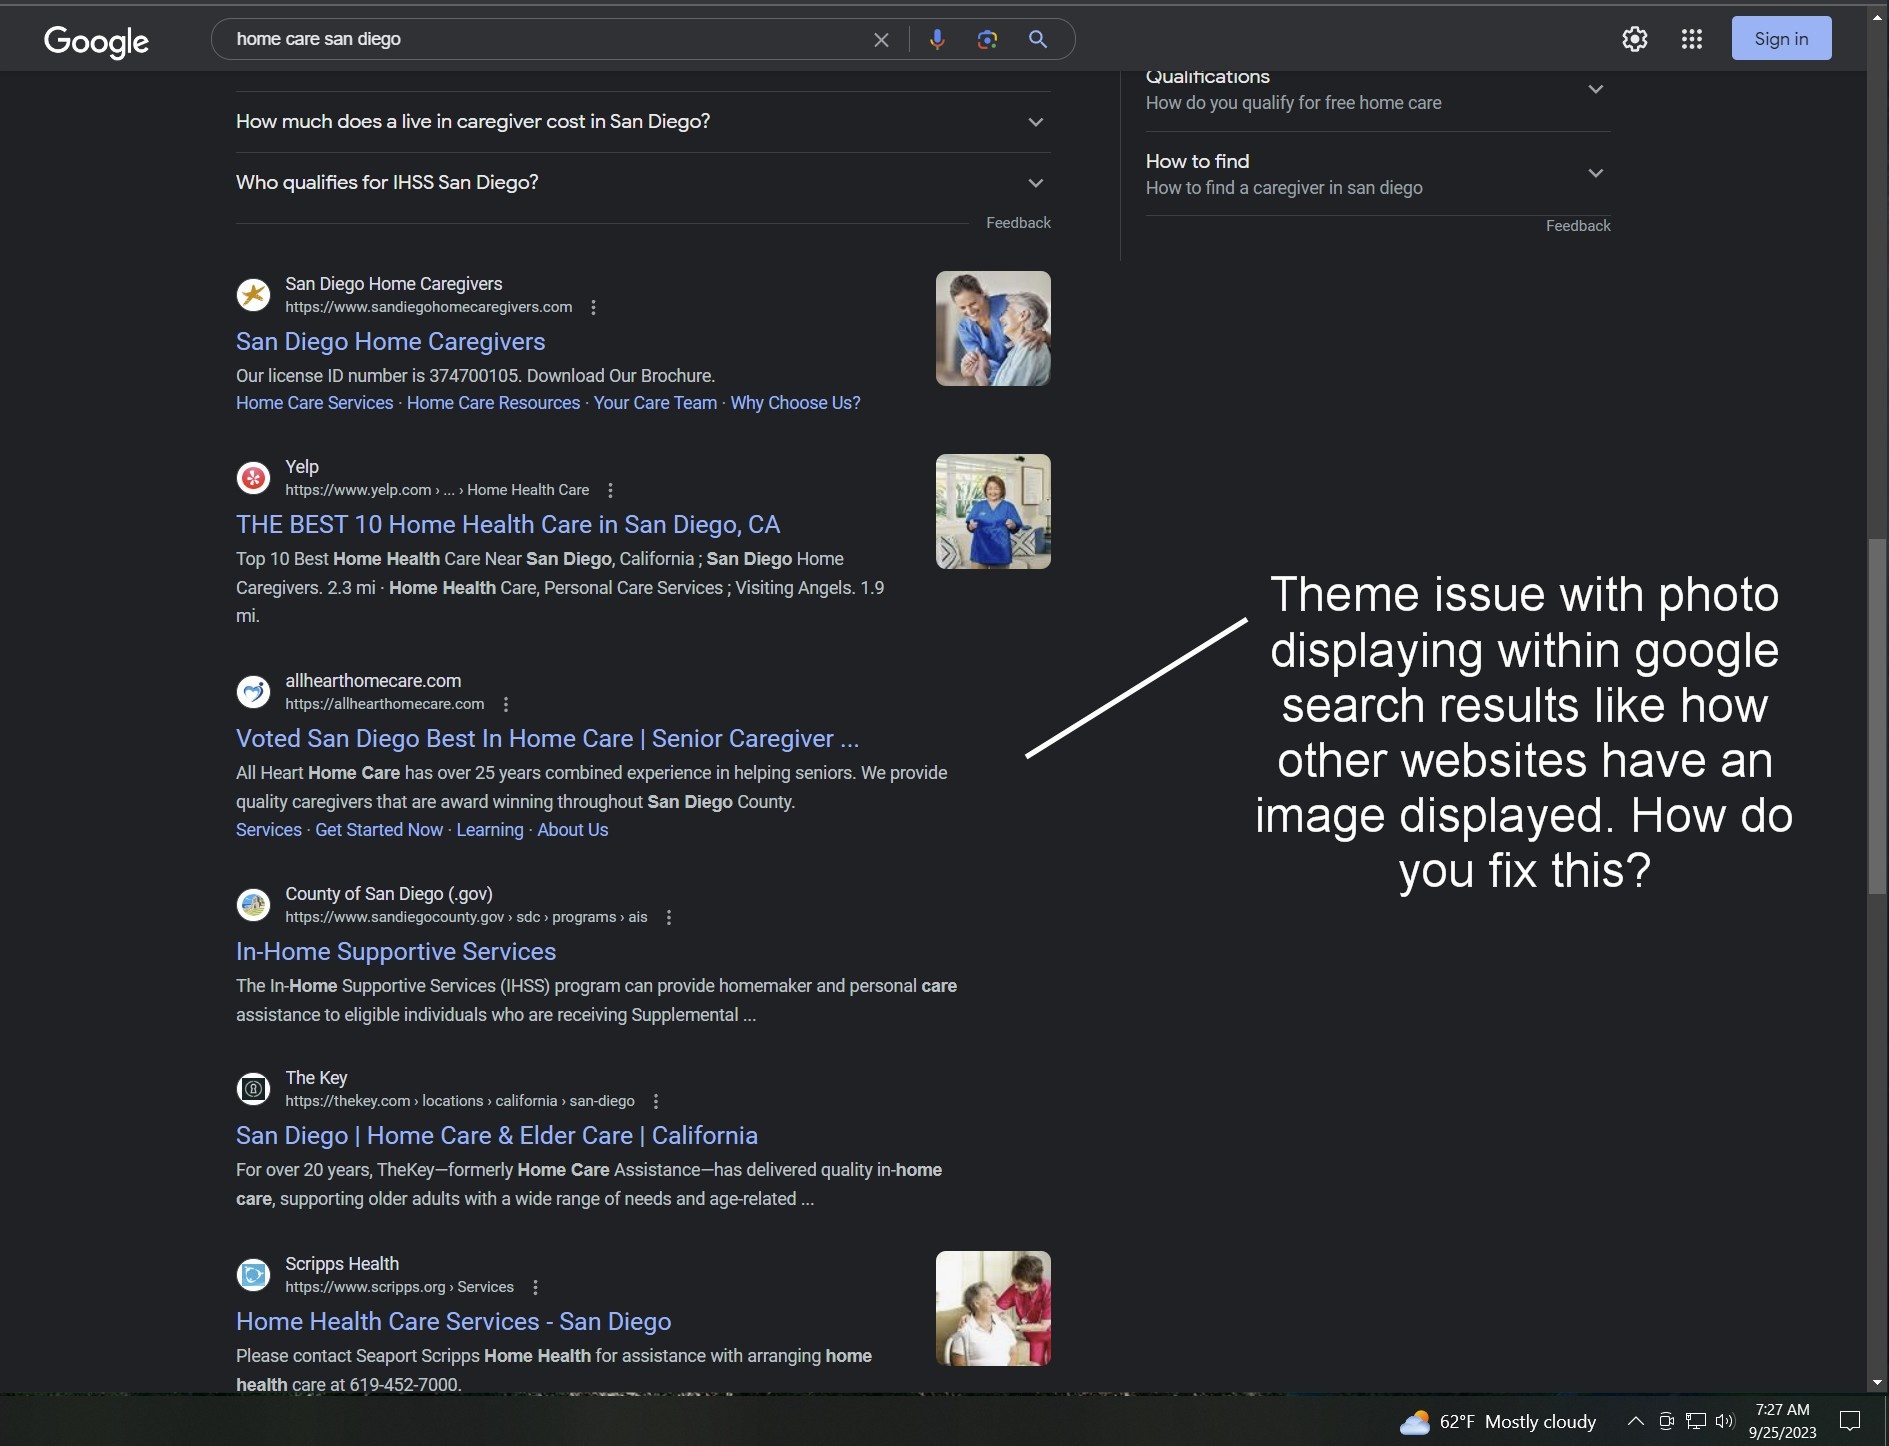Open options menu for allhearthomecare.com result

(x=506, y=705)
